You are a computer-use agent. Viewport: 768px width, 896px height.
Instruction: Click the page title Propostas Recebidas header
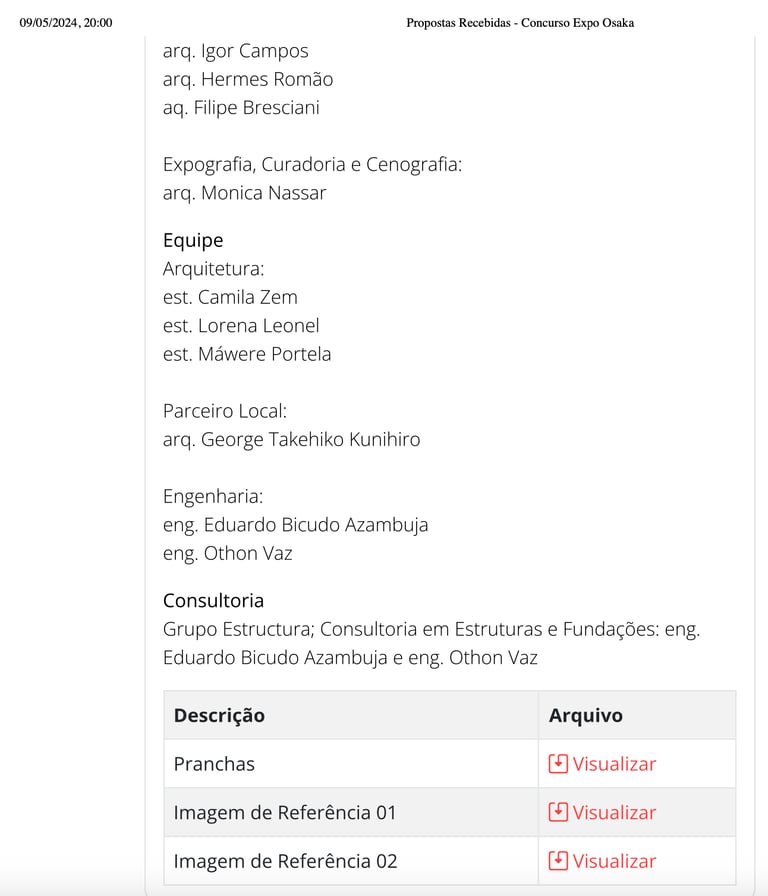(x=520, y=23)
